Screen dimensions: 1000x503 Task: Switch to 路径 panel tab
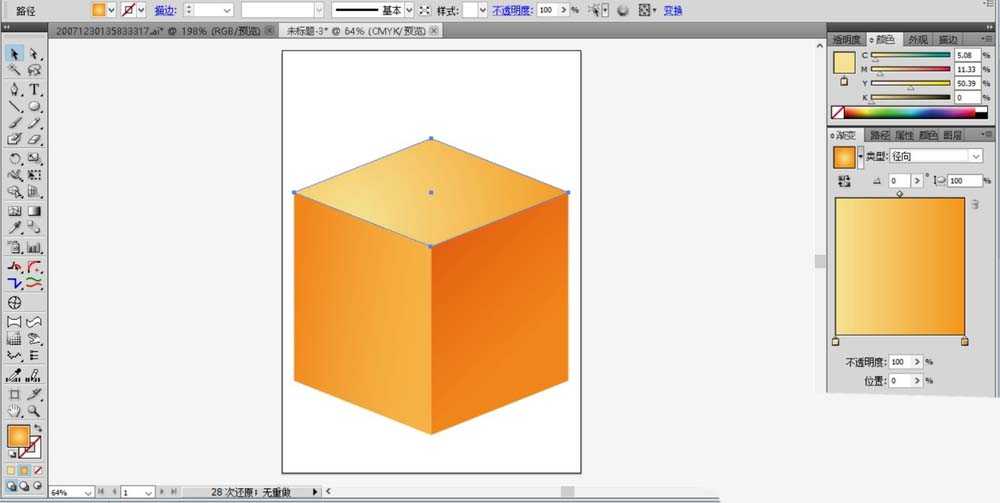pyautogui.click(x=879, y=135)
